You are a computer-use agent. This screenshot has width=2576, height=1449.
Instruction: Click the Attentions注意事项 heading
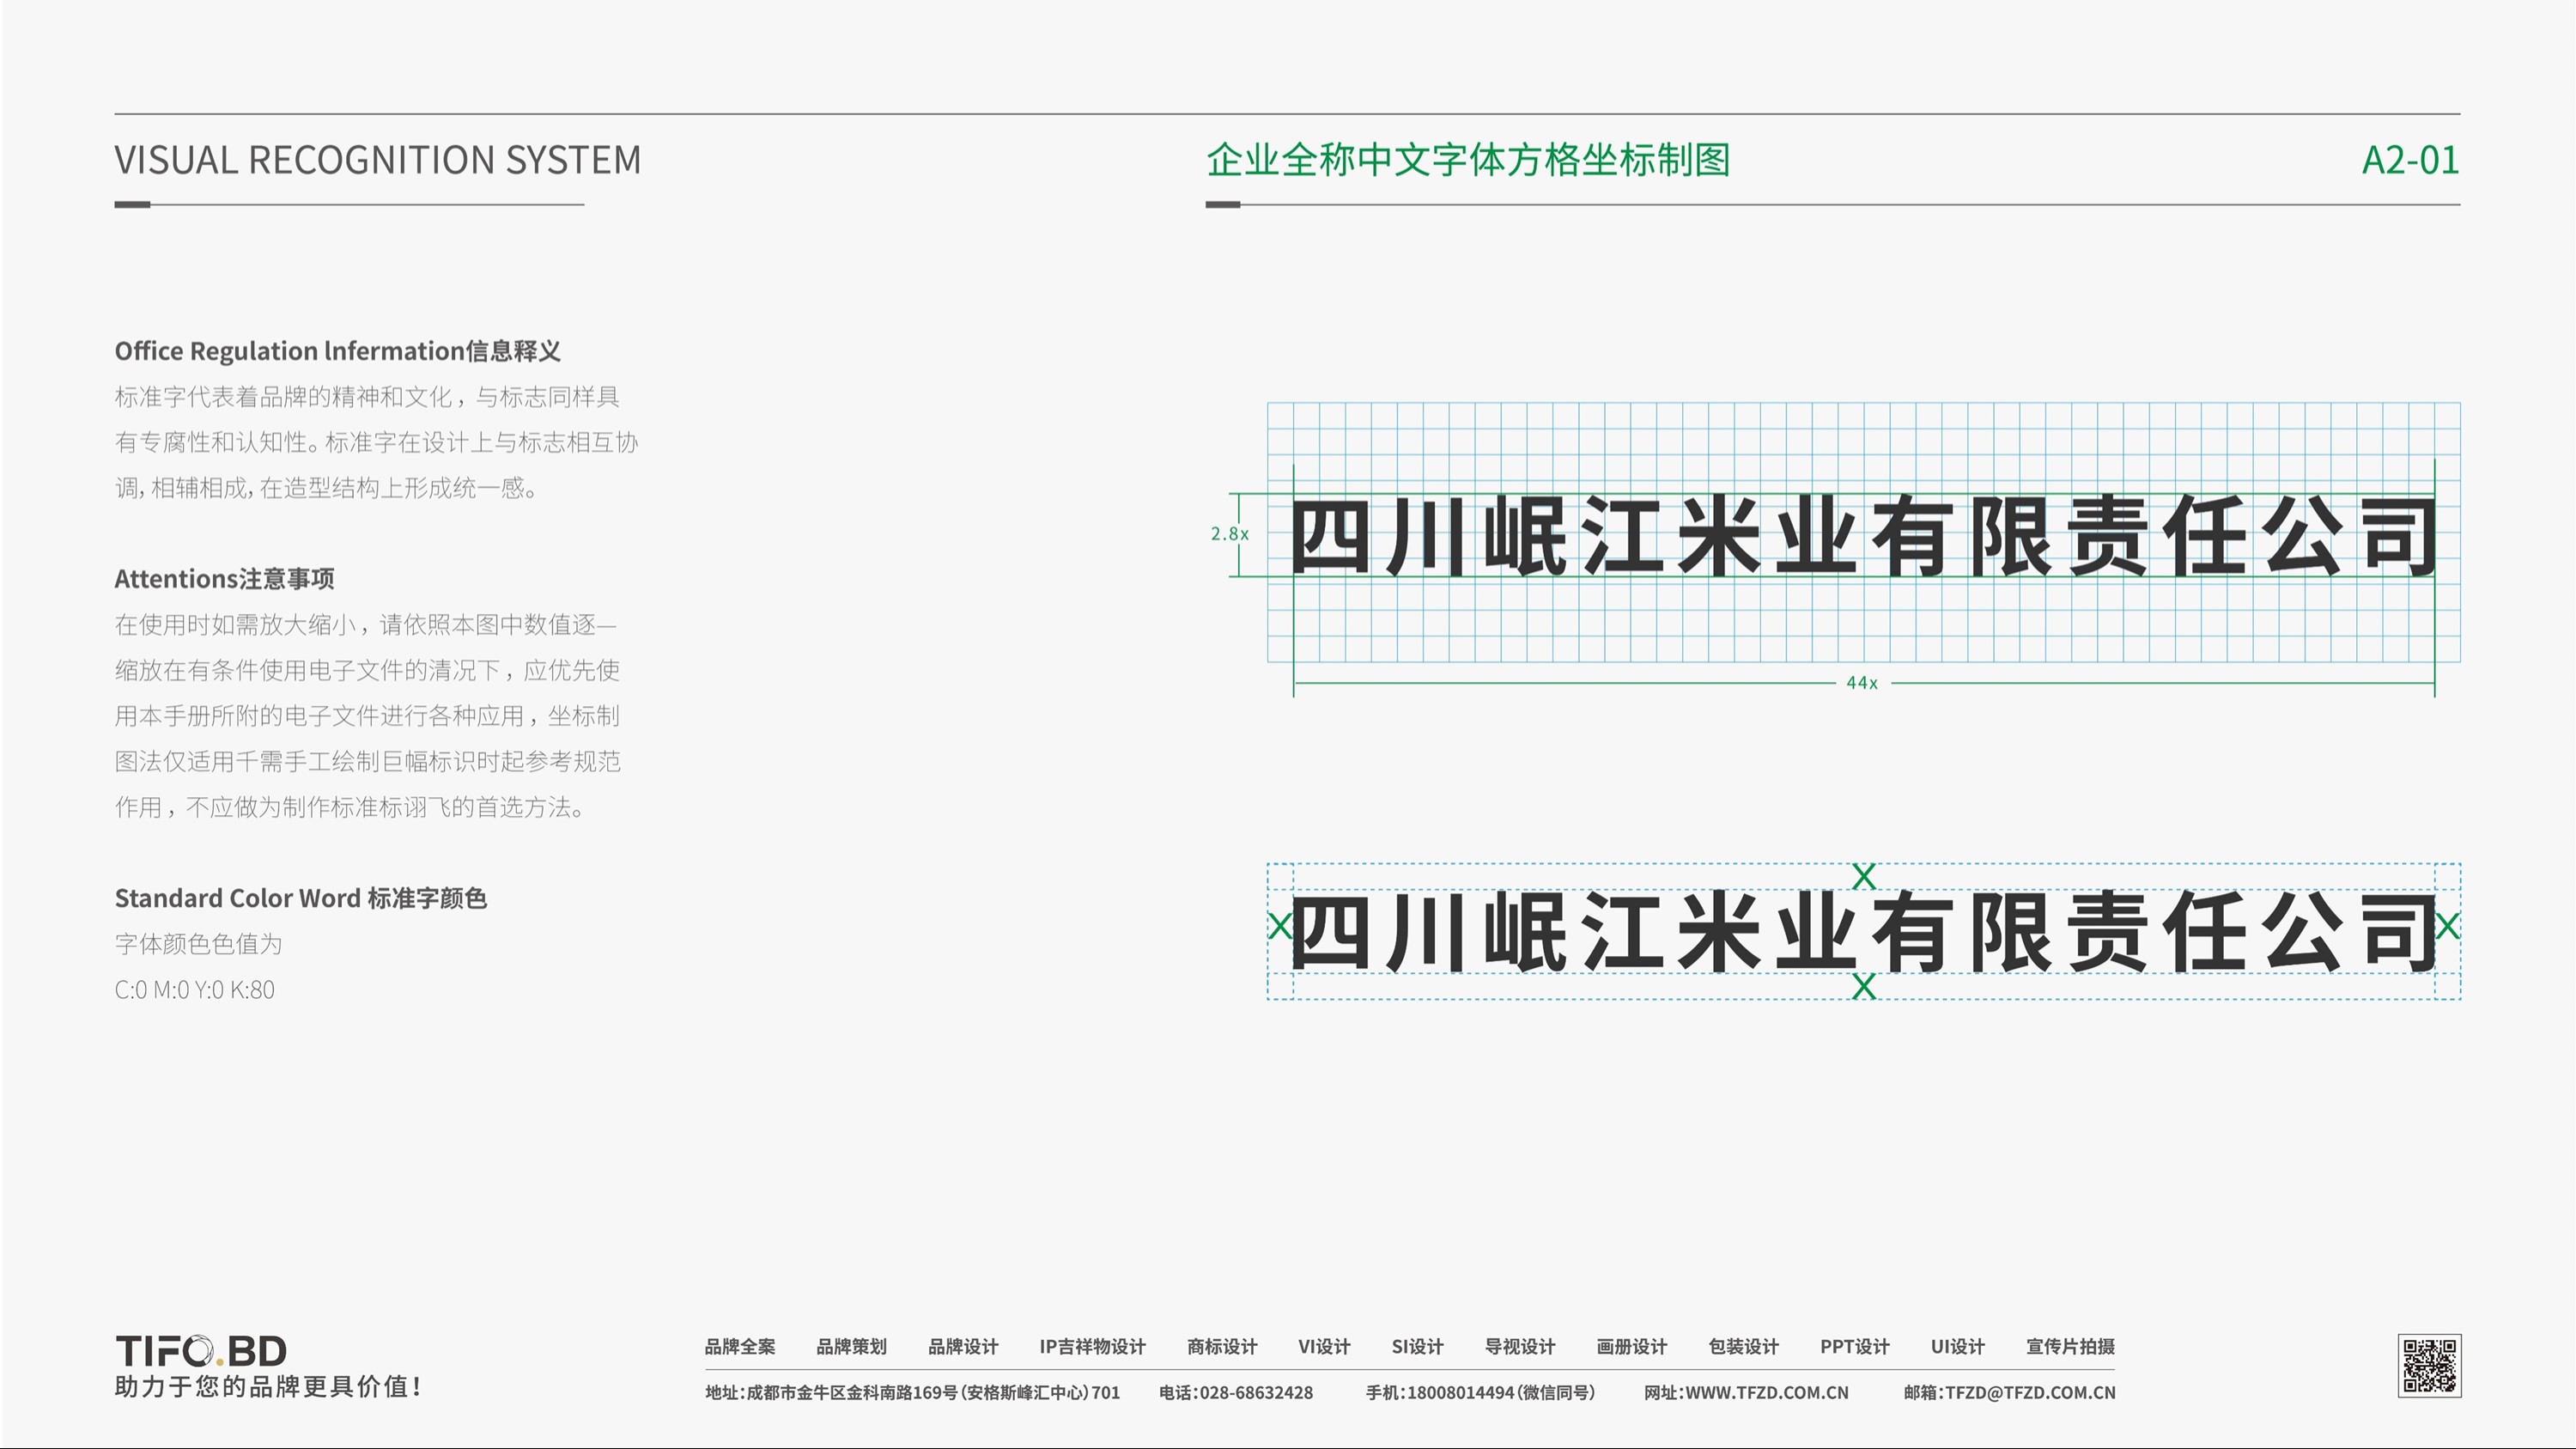pyautogui.click(x=225, y=579)
